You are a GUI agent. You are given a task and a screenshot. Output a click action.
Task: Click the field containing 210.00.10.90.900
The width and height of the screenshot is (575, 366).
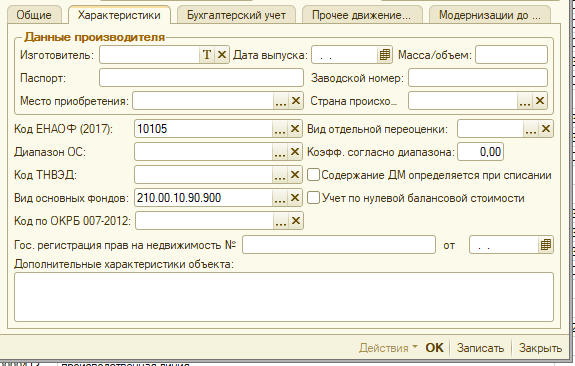click(204, 198)
